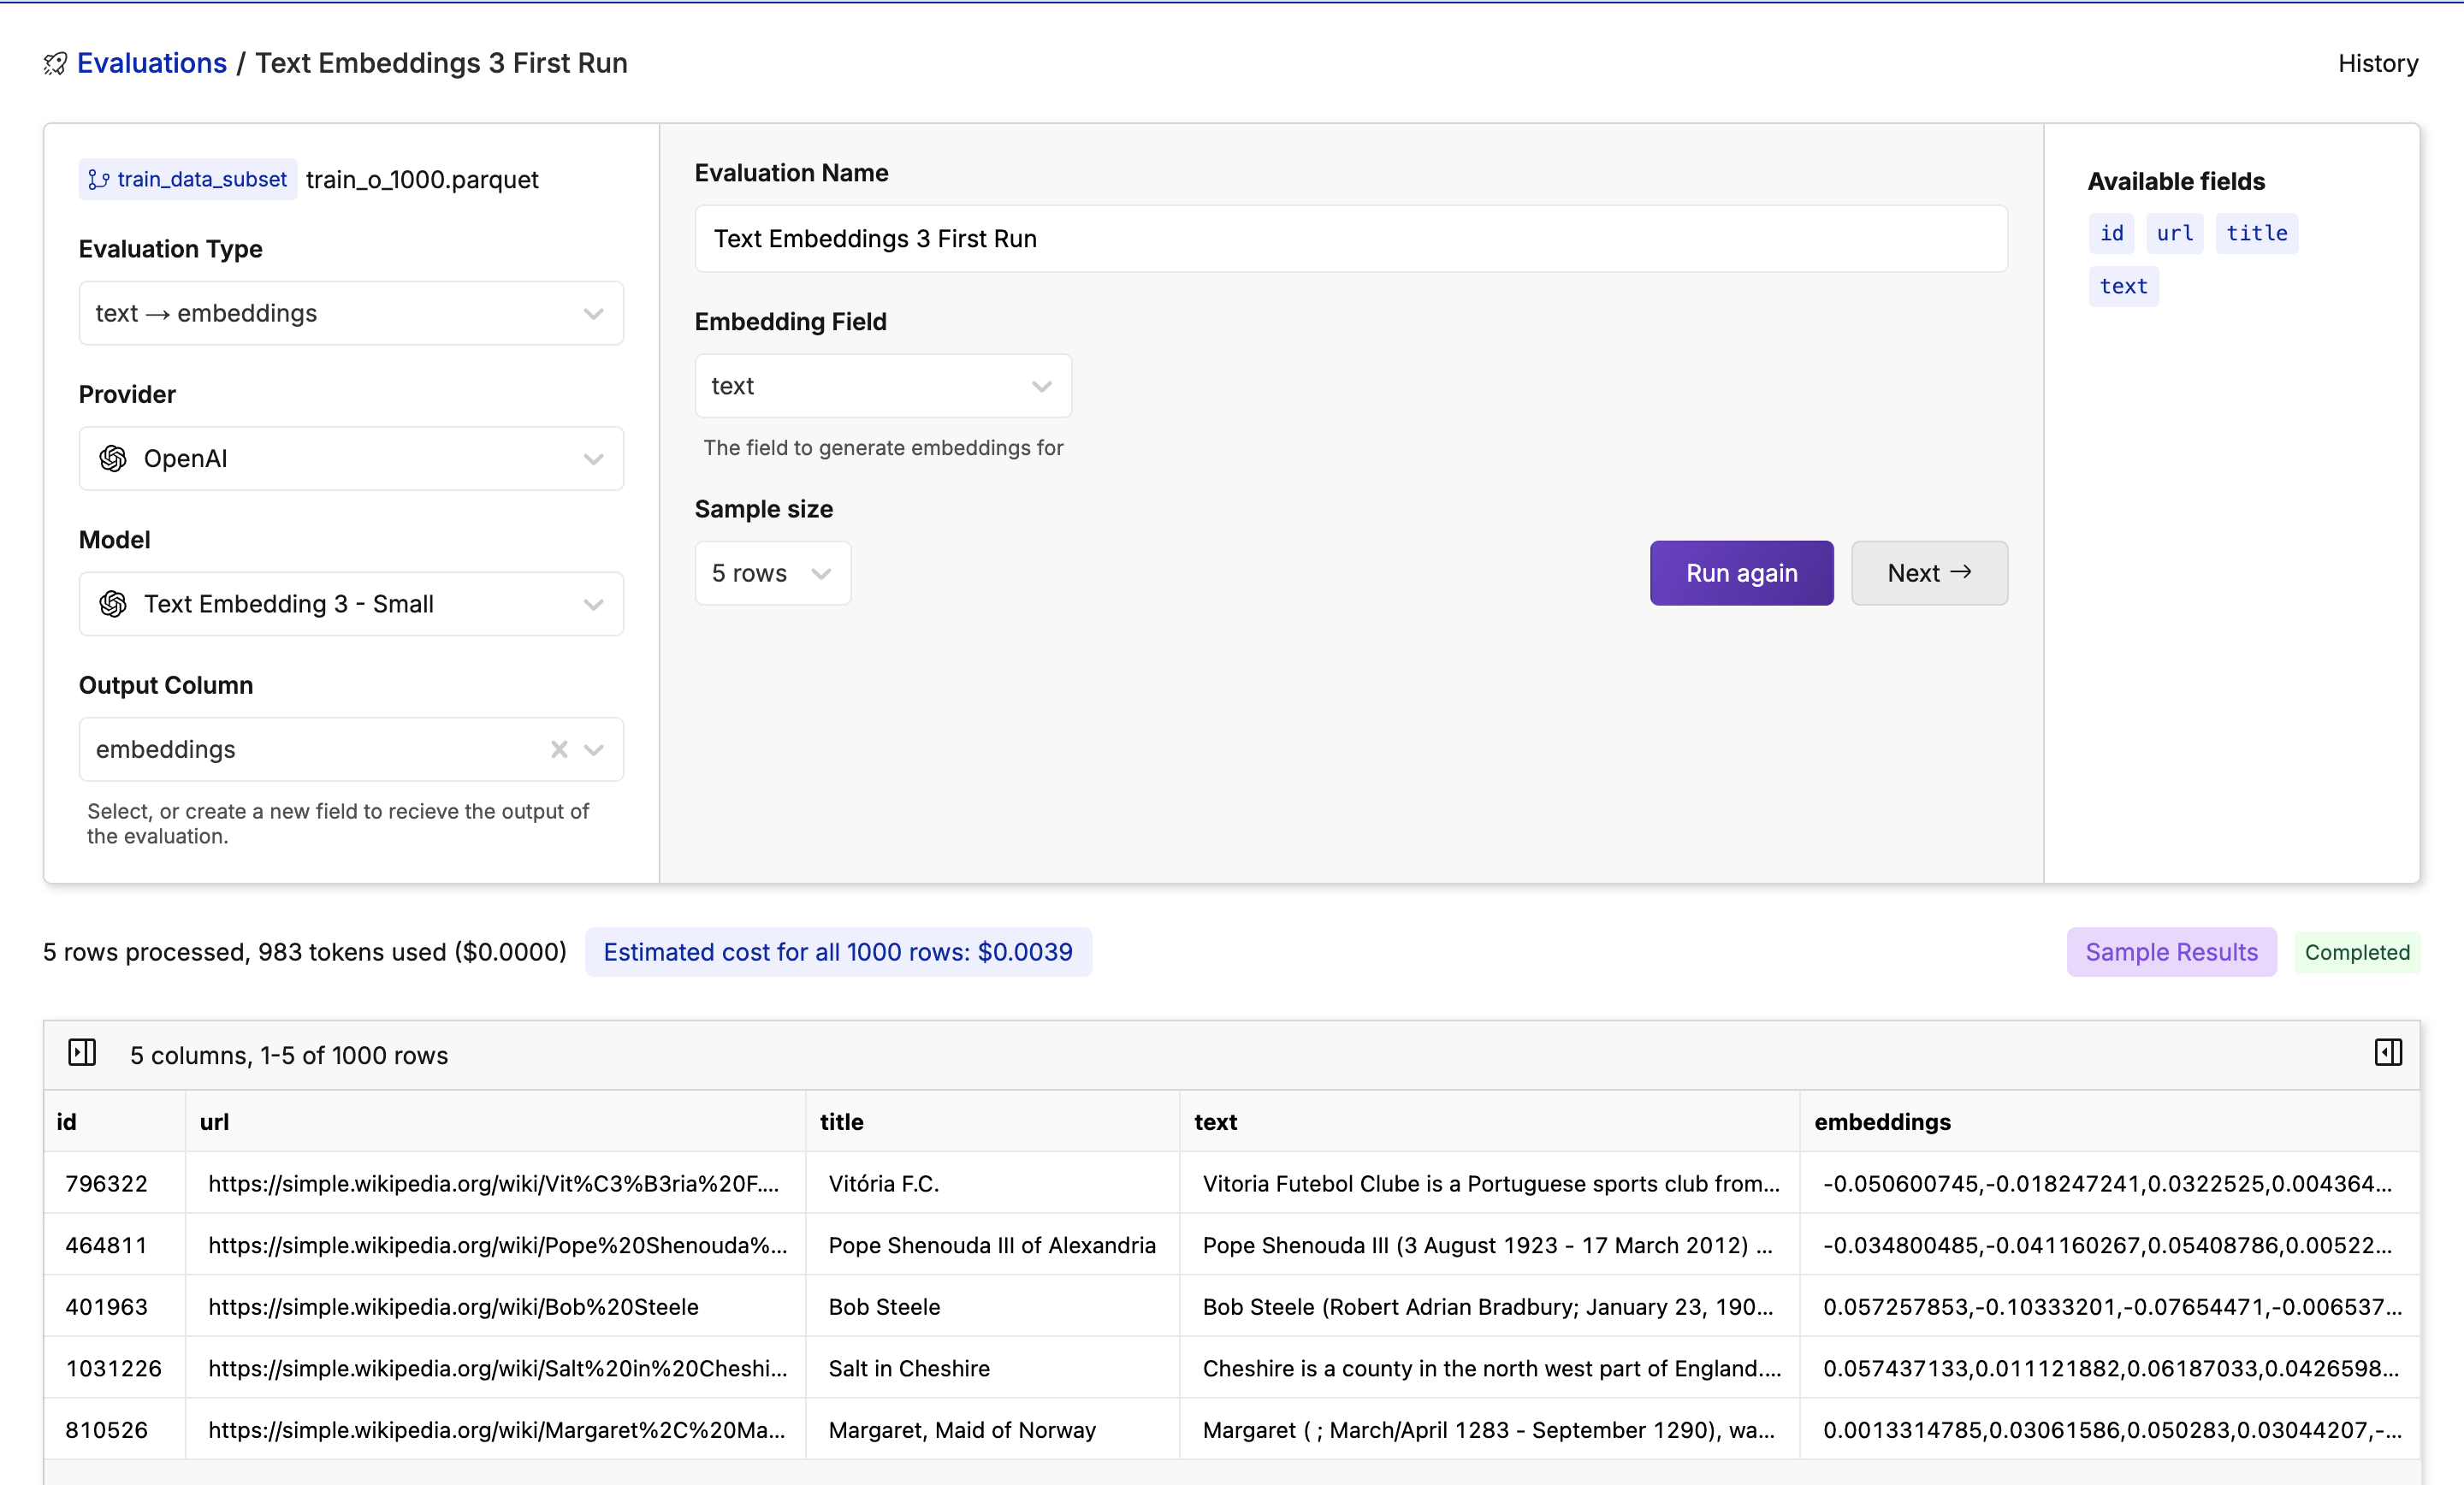Go to Evaluations breadcrumb link
2464x1485 pixels.
pyautogui.click(x=152, y=63)
